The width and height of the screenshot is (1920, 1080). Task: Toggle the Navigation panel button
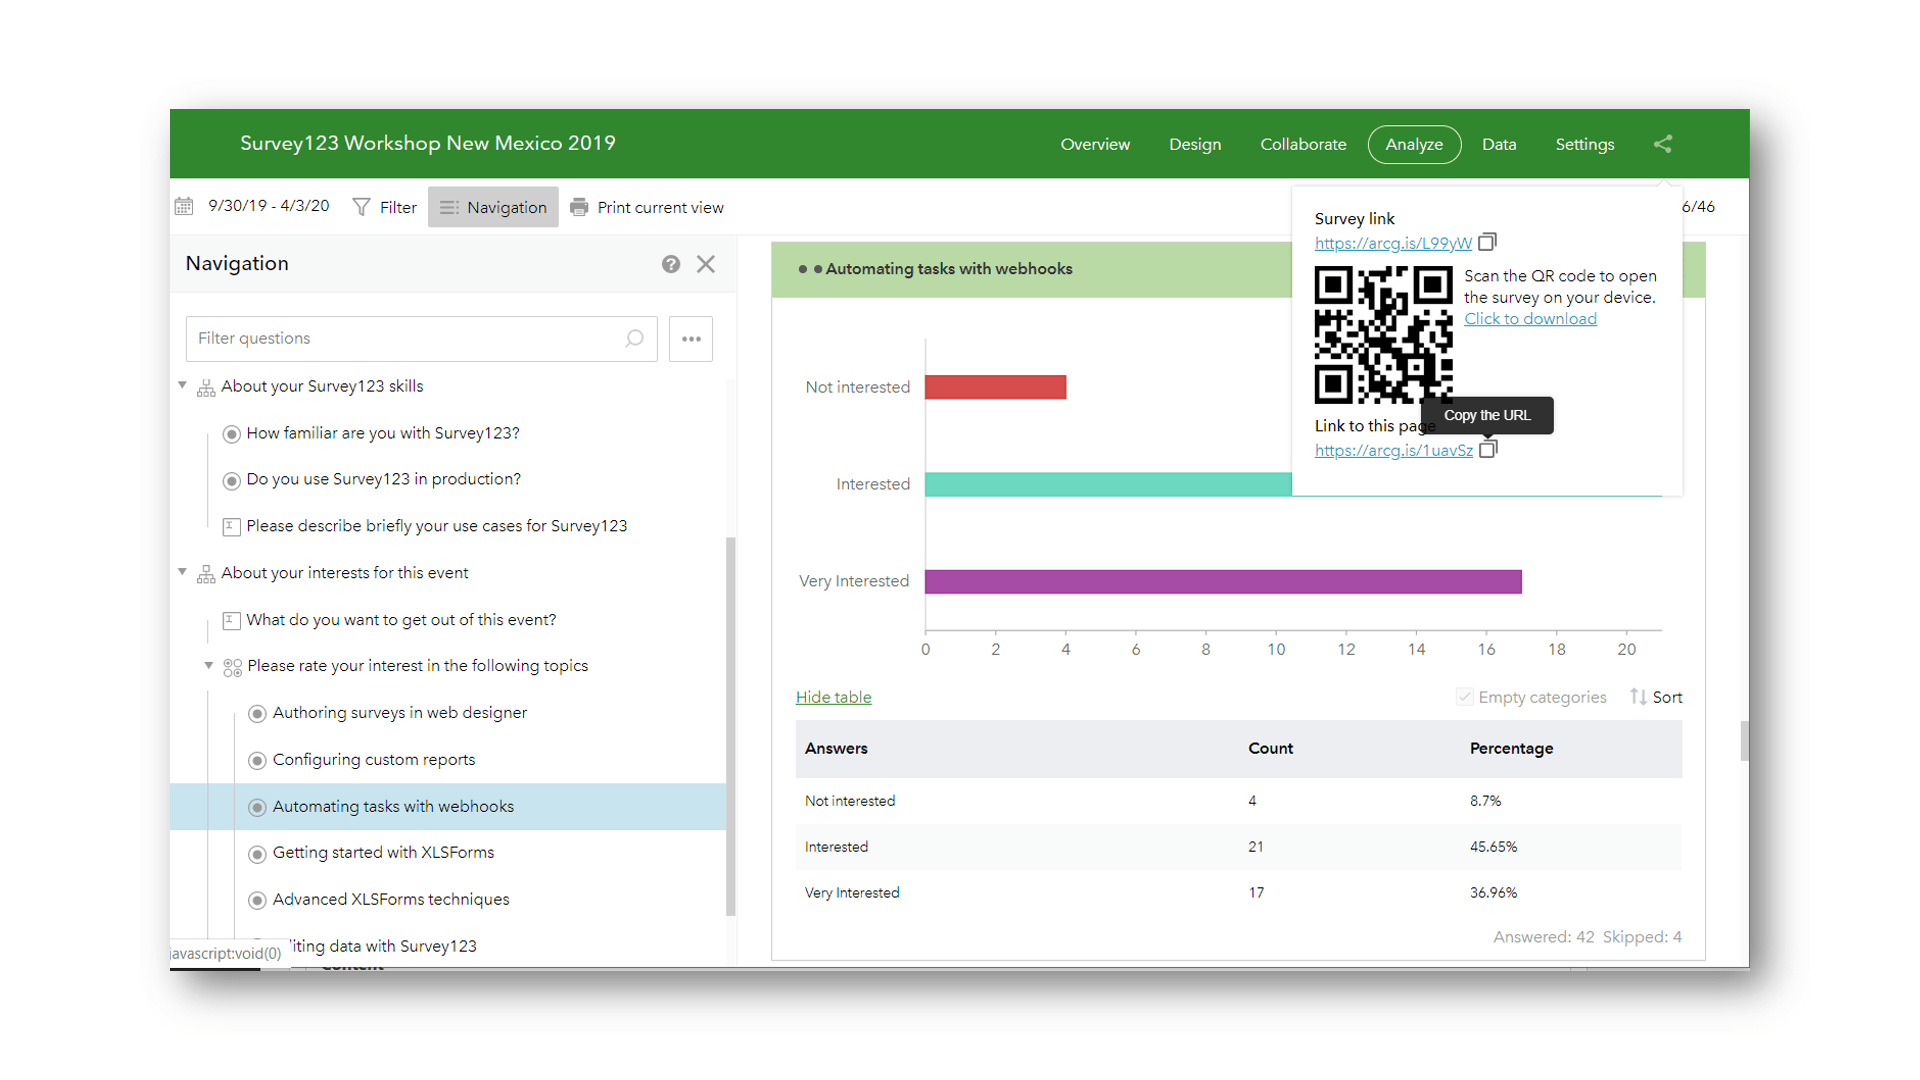point(493,207)
